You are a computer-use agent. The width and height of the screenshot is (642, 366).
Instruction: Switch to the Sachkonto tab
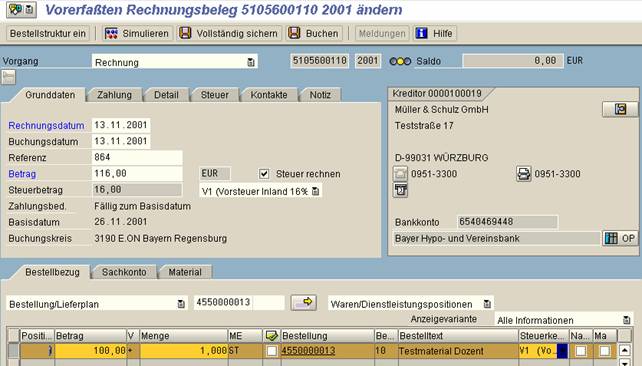click(x=124, y=272)
